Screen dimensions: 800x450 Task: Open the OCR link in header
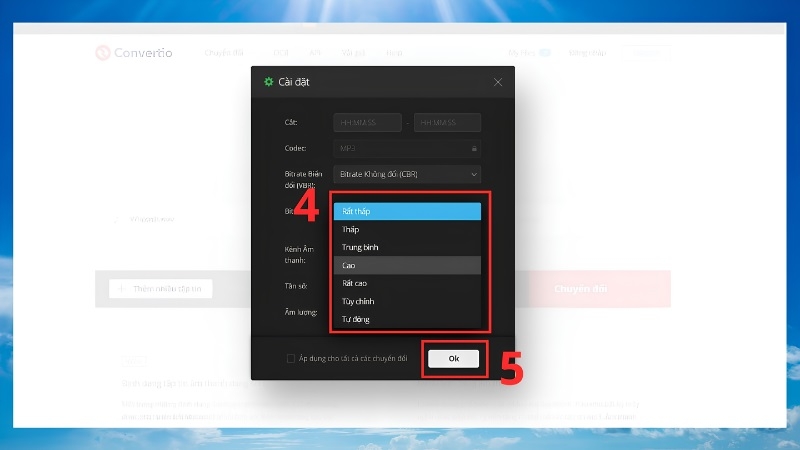point(281,53)
